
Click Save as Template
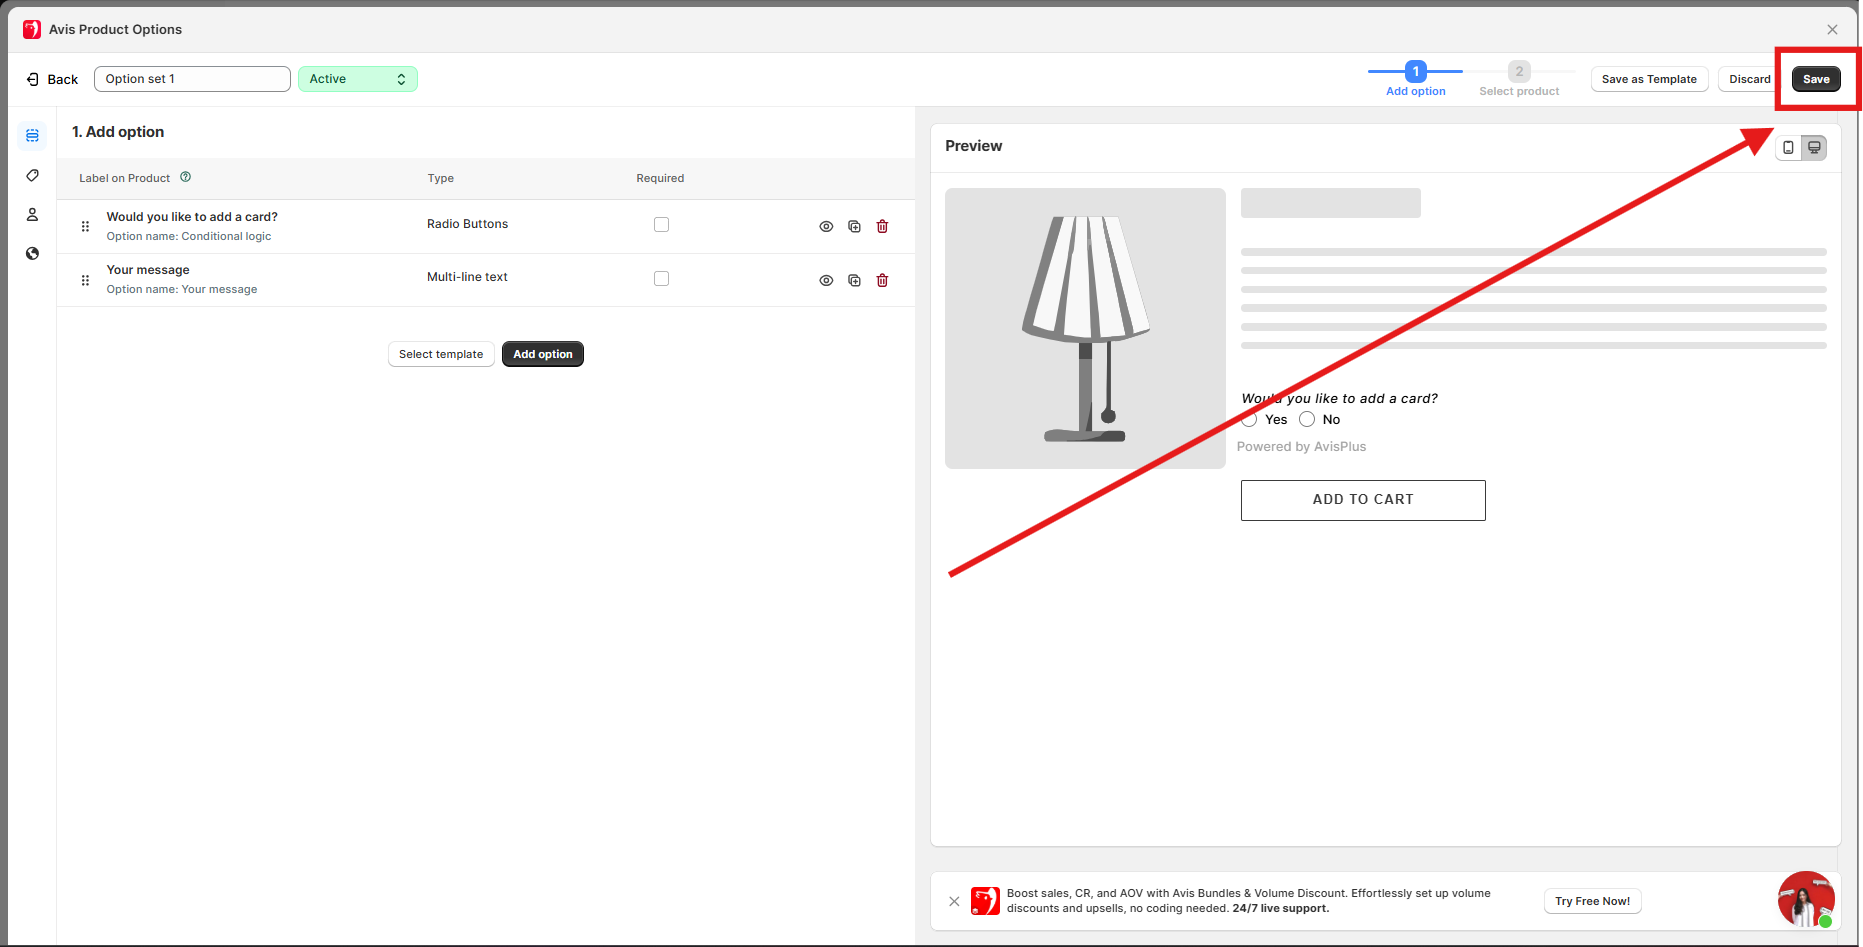click(1649, 79)
